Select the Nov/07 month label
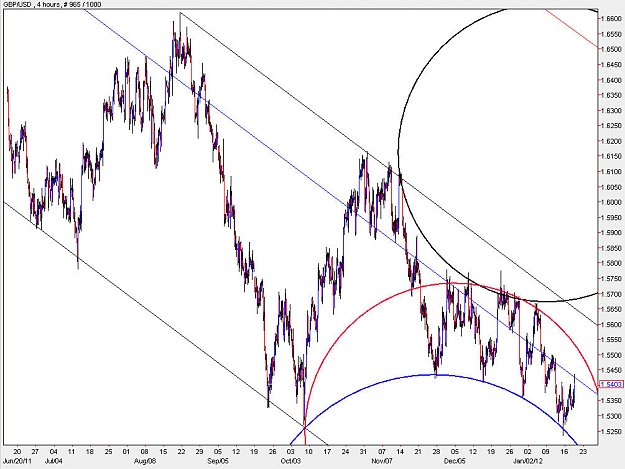 [382, 461]
